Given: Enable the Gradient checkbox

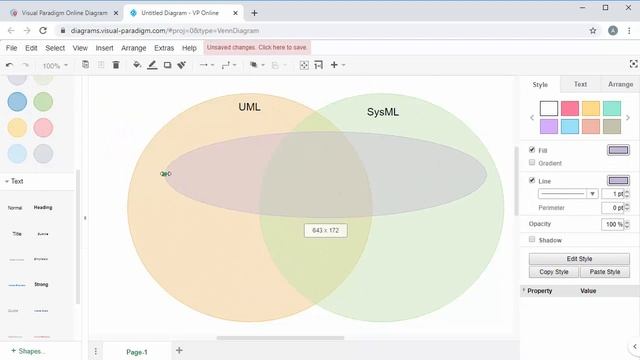Looking at the screenshot, I should click(x=532, y=162).
